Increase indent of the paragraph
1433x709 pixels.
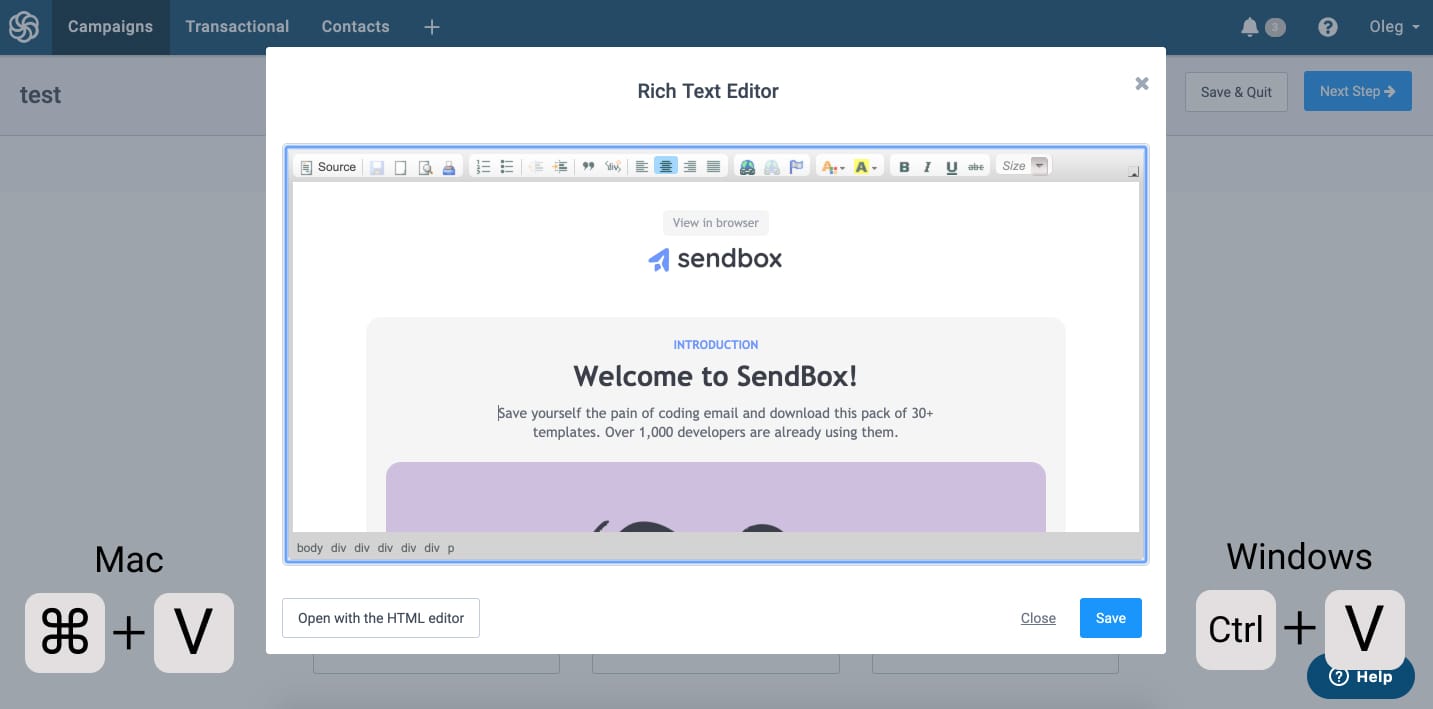pos(560,167)
